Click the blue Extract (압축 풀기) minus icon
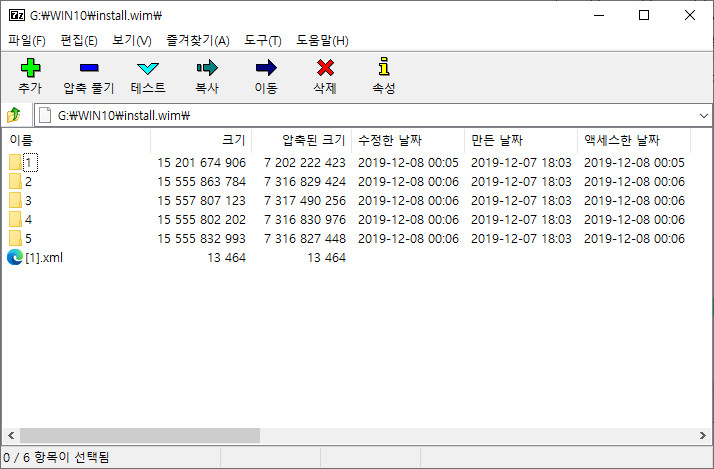The image size is (714, 469). coord(89,68)
